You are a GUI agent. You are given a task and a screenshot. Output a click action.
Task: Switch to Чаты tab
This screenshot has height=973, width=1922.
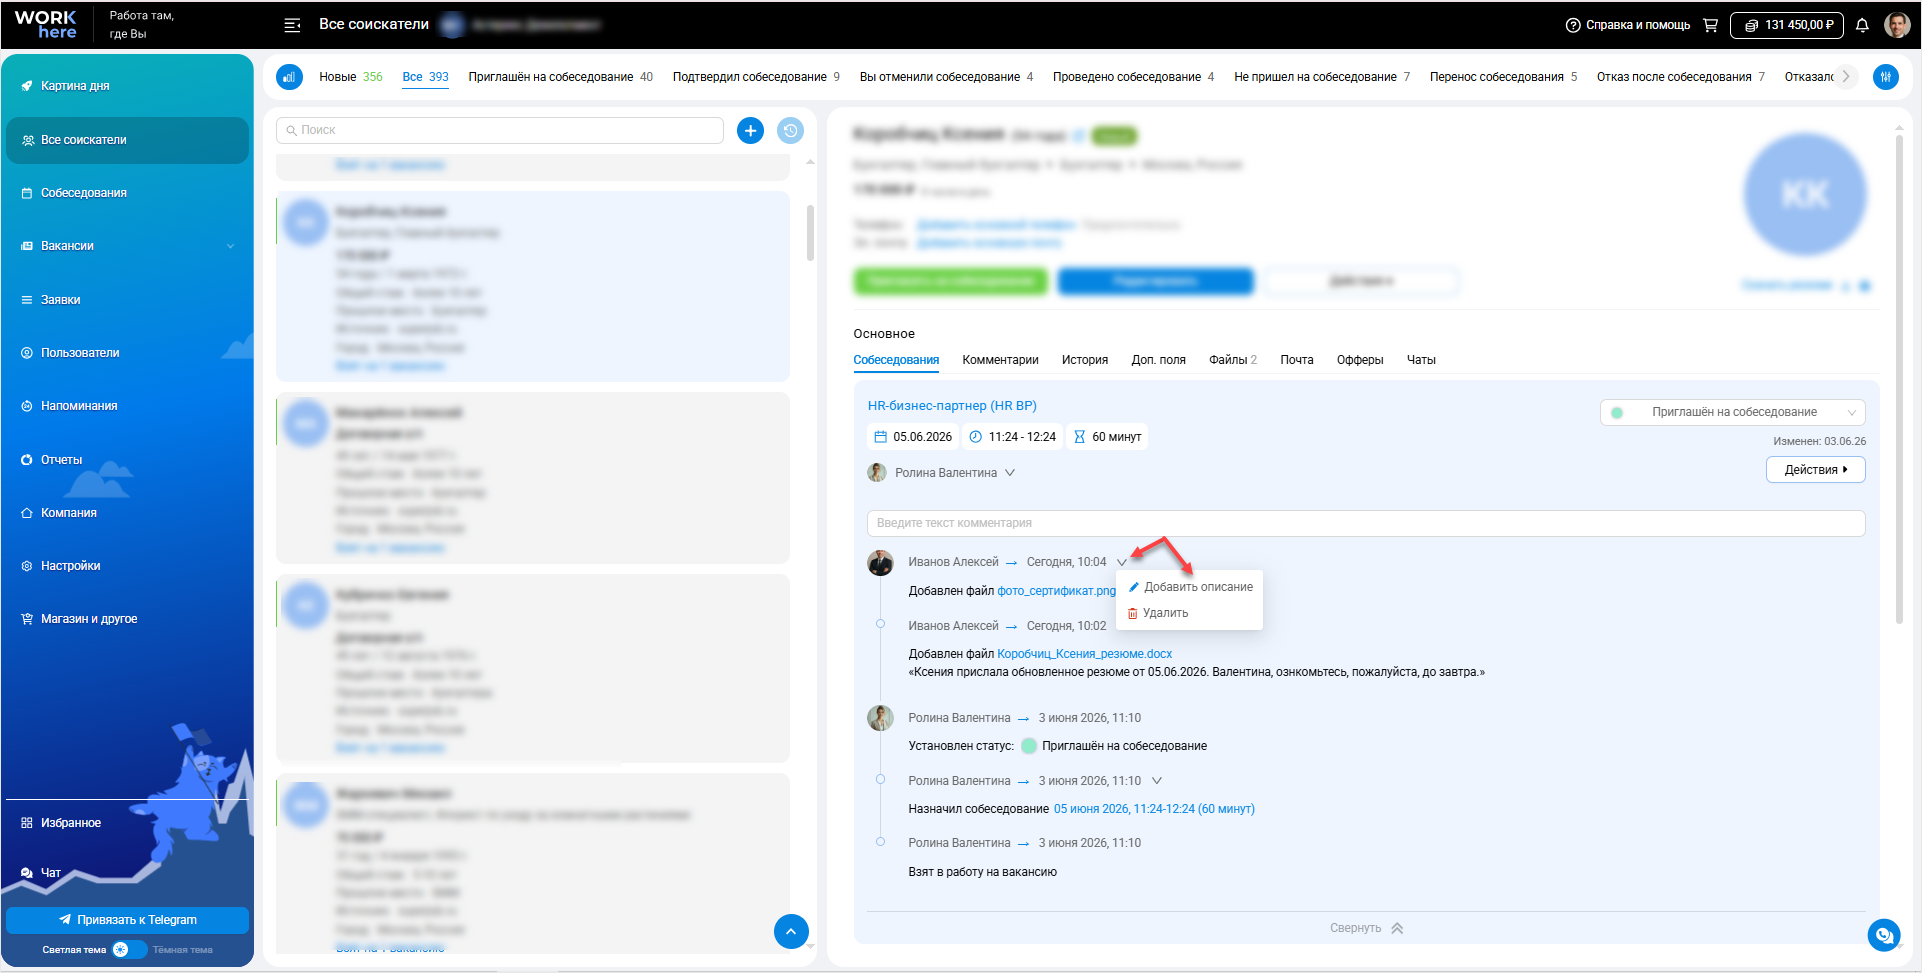click(1421, 360)
